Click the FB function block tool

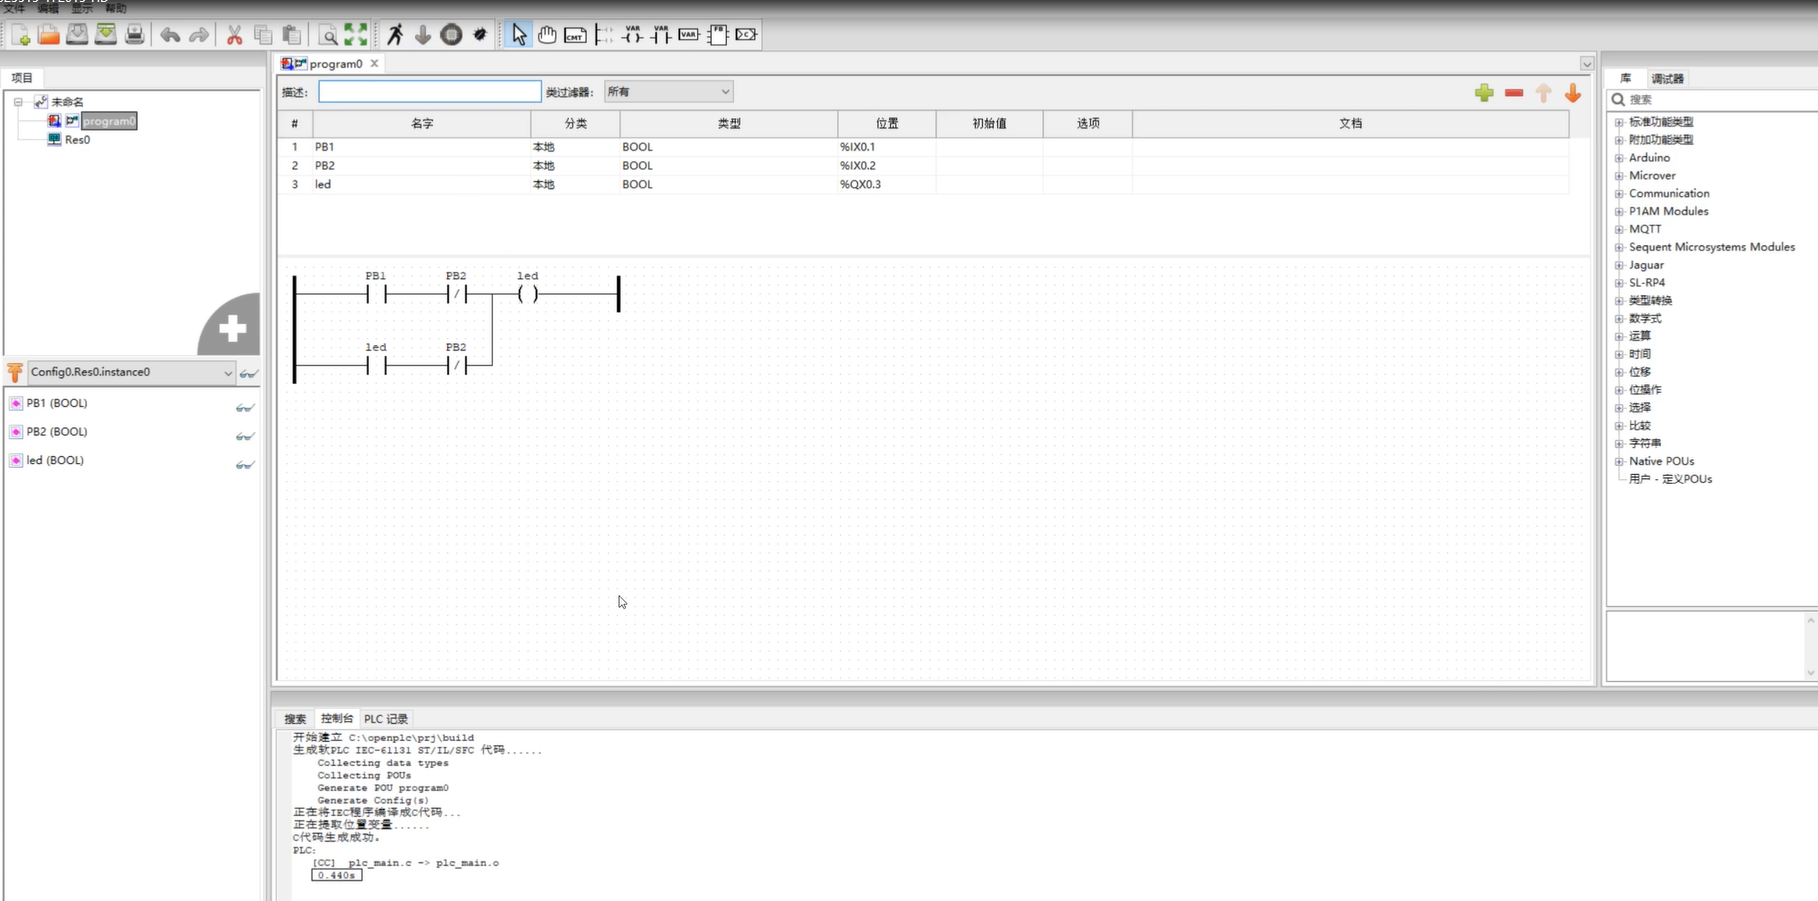[717, 35]
